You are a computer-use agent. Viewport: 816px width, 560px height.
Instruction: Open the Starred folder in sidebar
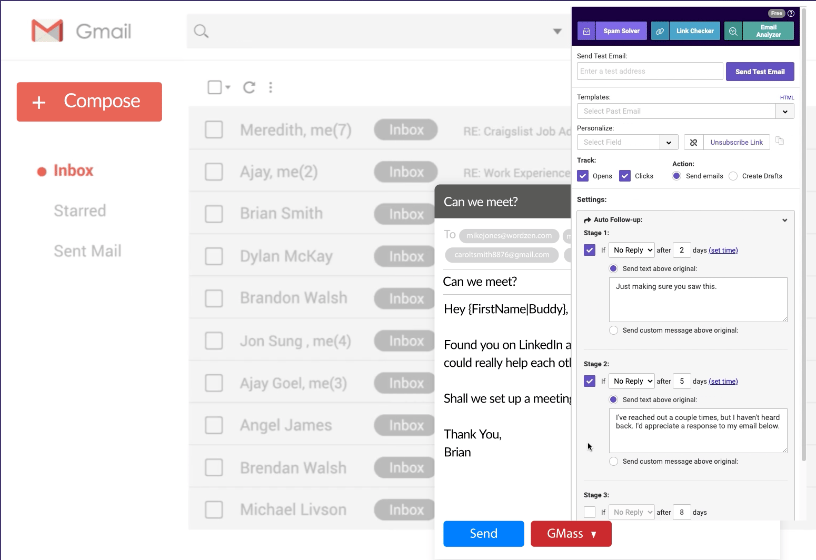(80, 211)
